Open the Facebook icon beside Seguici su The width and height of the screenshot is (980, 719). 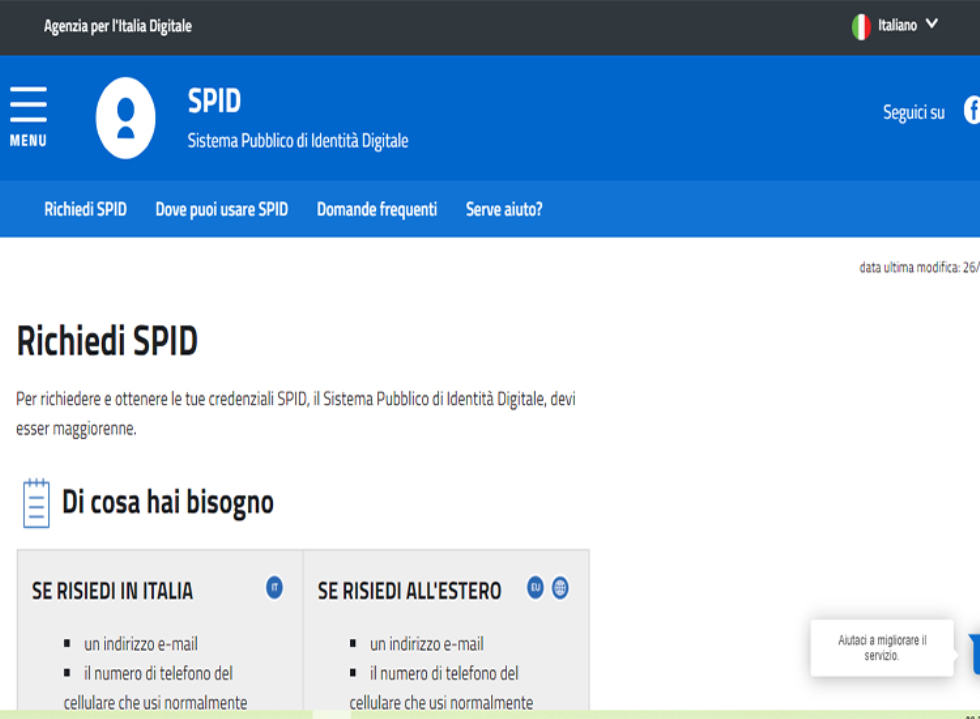(x=972, y=110)
